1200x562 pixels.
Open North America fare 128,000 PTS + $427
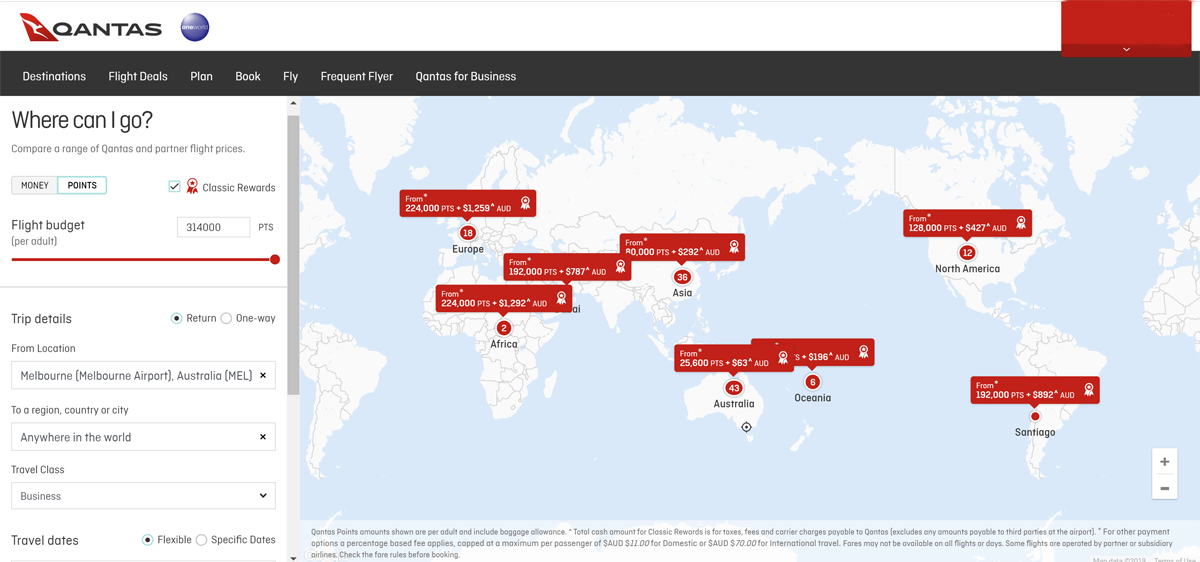[967, 223]
